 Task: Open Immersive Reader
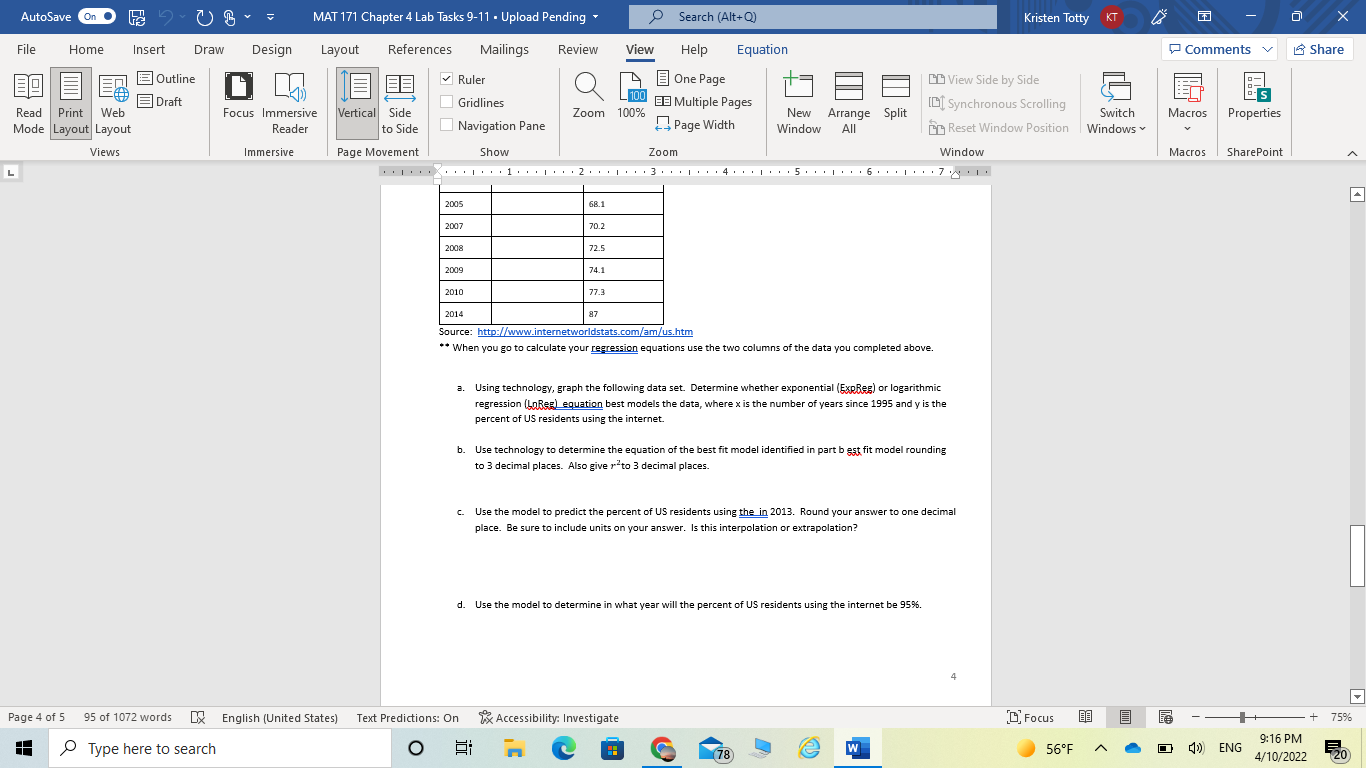289,102
